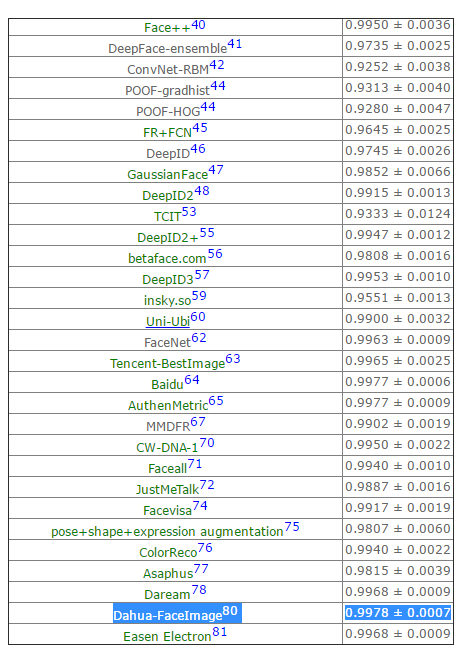
Task: Open the pose+shape+expression augmentation link
Action: (167, 531)
